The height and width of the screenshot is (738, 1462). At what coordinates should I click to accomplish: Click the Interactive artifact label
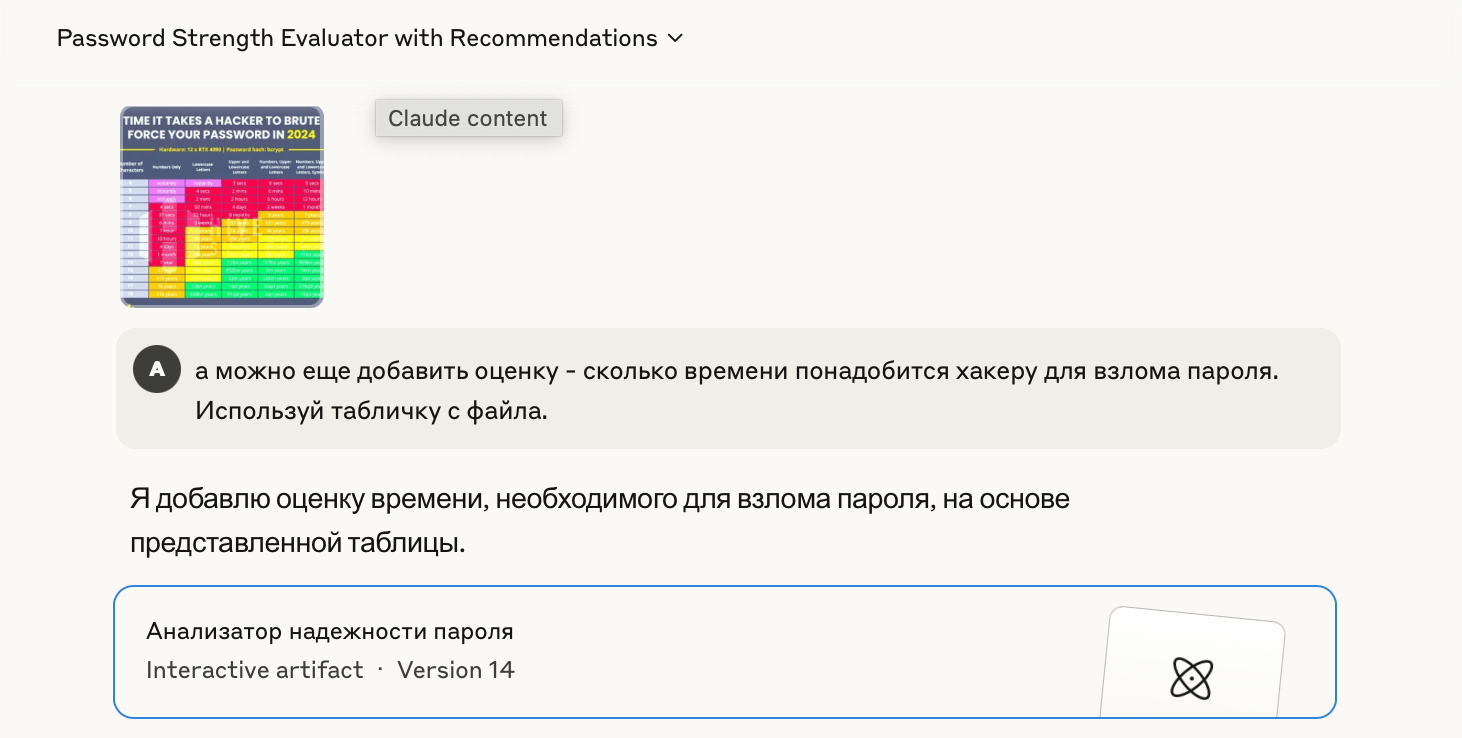255,670
